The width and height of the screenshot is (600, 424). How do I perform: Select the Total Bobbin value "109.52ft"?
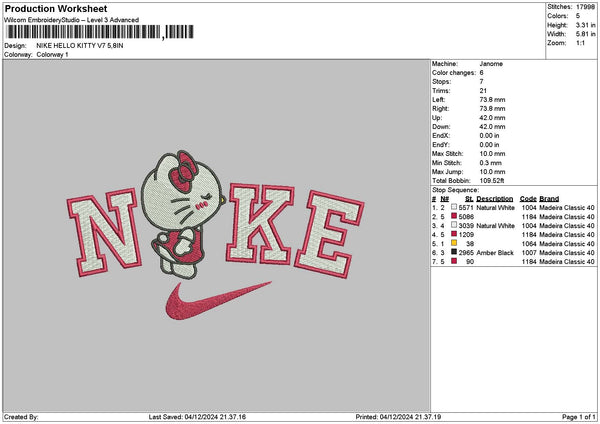tap(492, 181)
